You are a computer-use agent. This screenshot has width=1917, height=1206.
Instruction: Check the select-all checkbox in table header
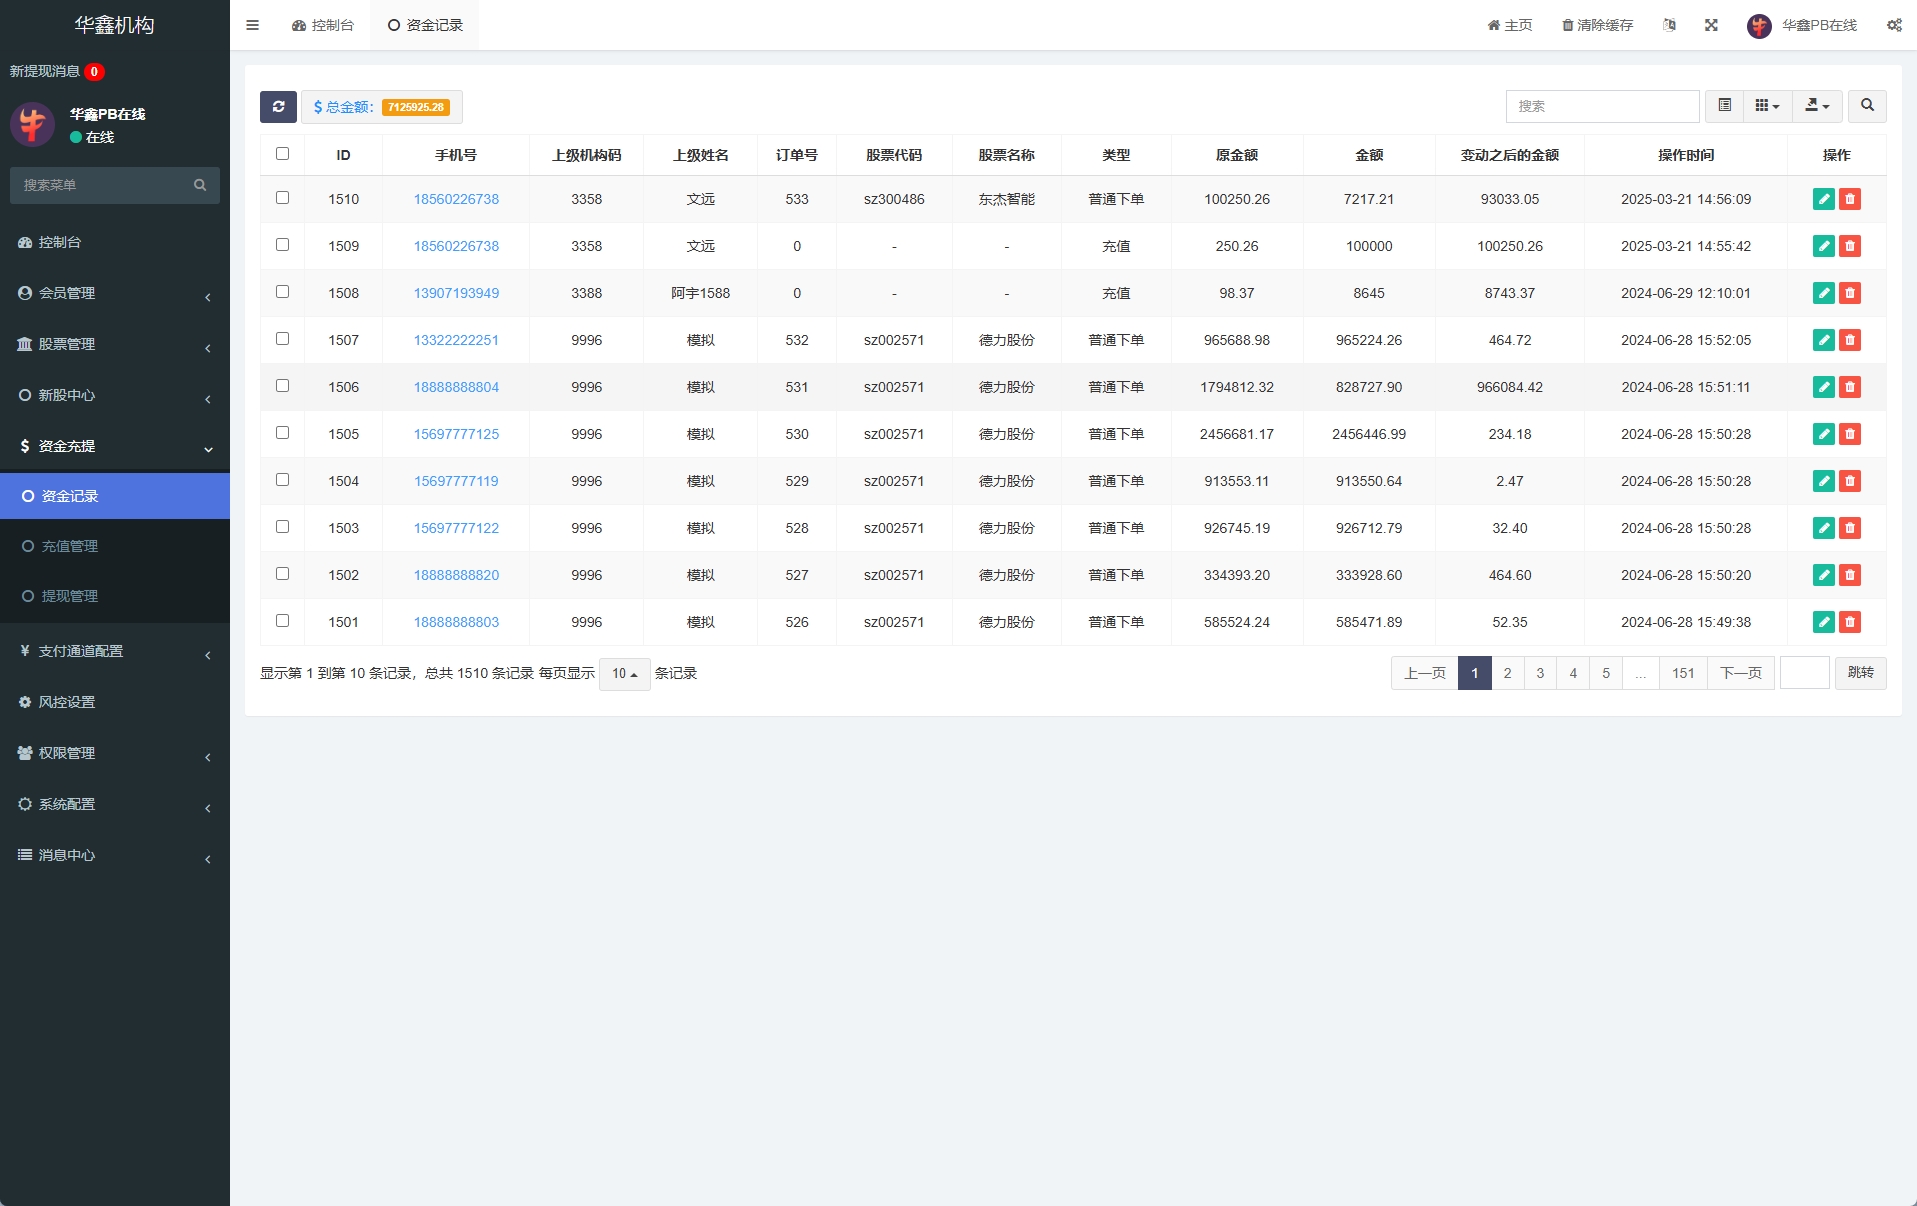pos(282,154)
